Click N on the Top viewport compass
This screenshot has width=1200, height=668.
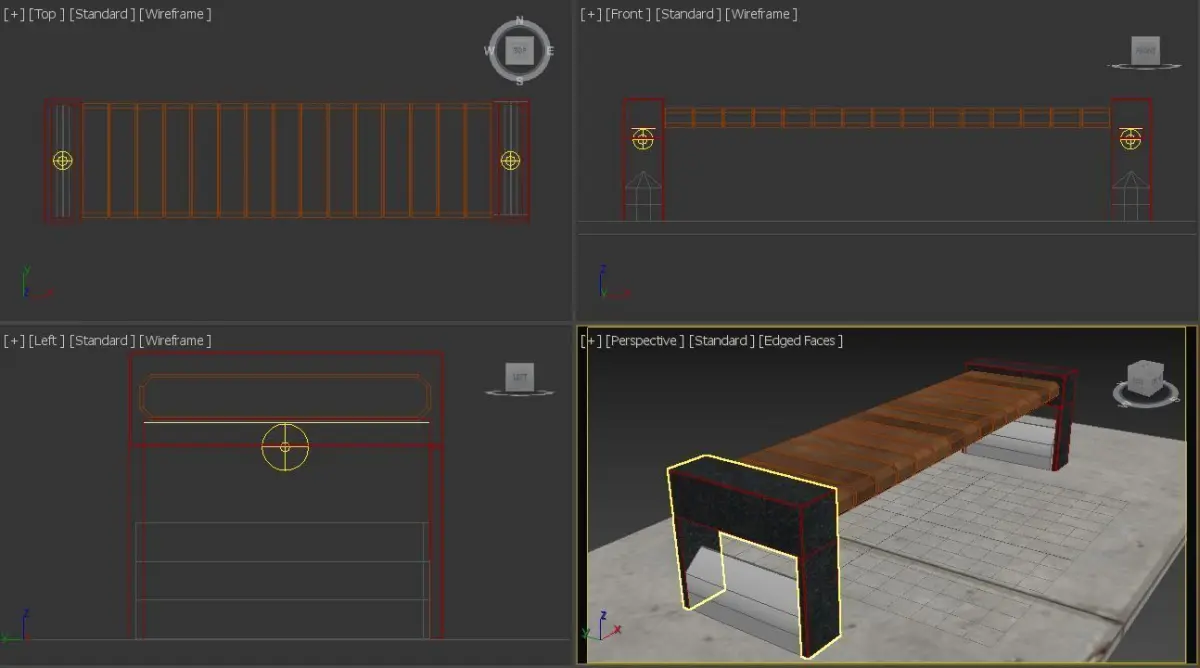coord(519,21)
